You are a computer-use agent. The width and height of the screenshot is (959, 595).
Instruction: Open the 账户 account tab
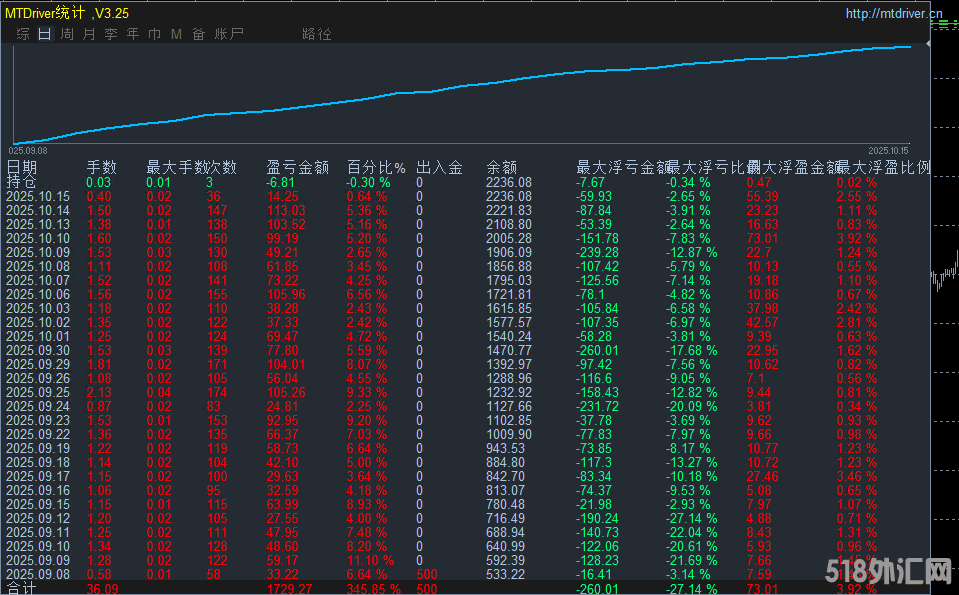pyautogui.click(x=229, y=34)
